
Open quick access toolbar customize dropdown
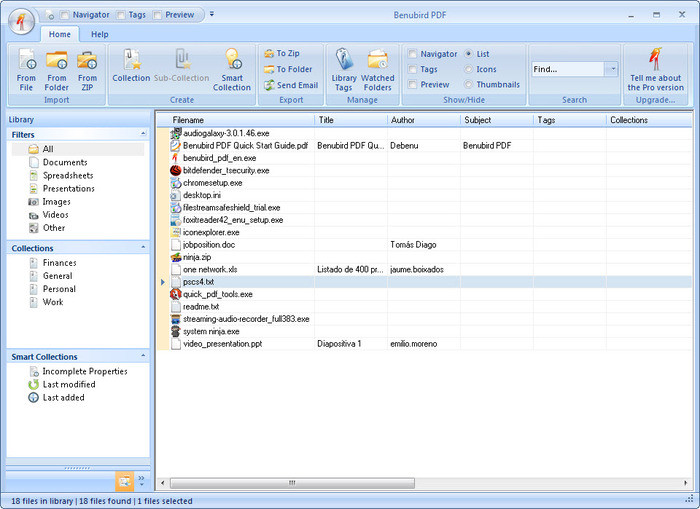[x=212, y=14]
